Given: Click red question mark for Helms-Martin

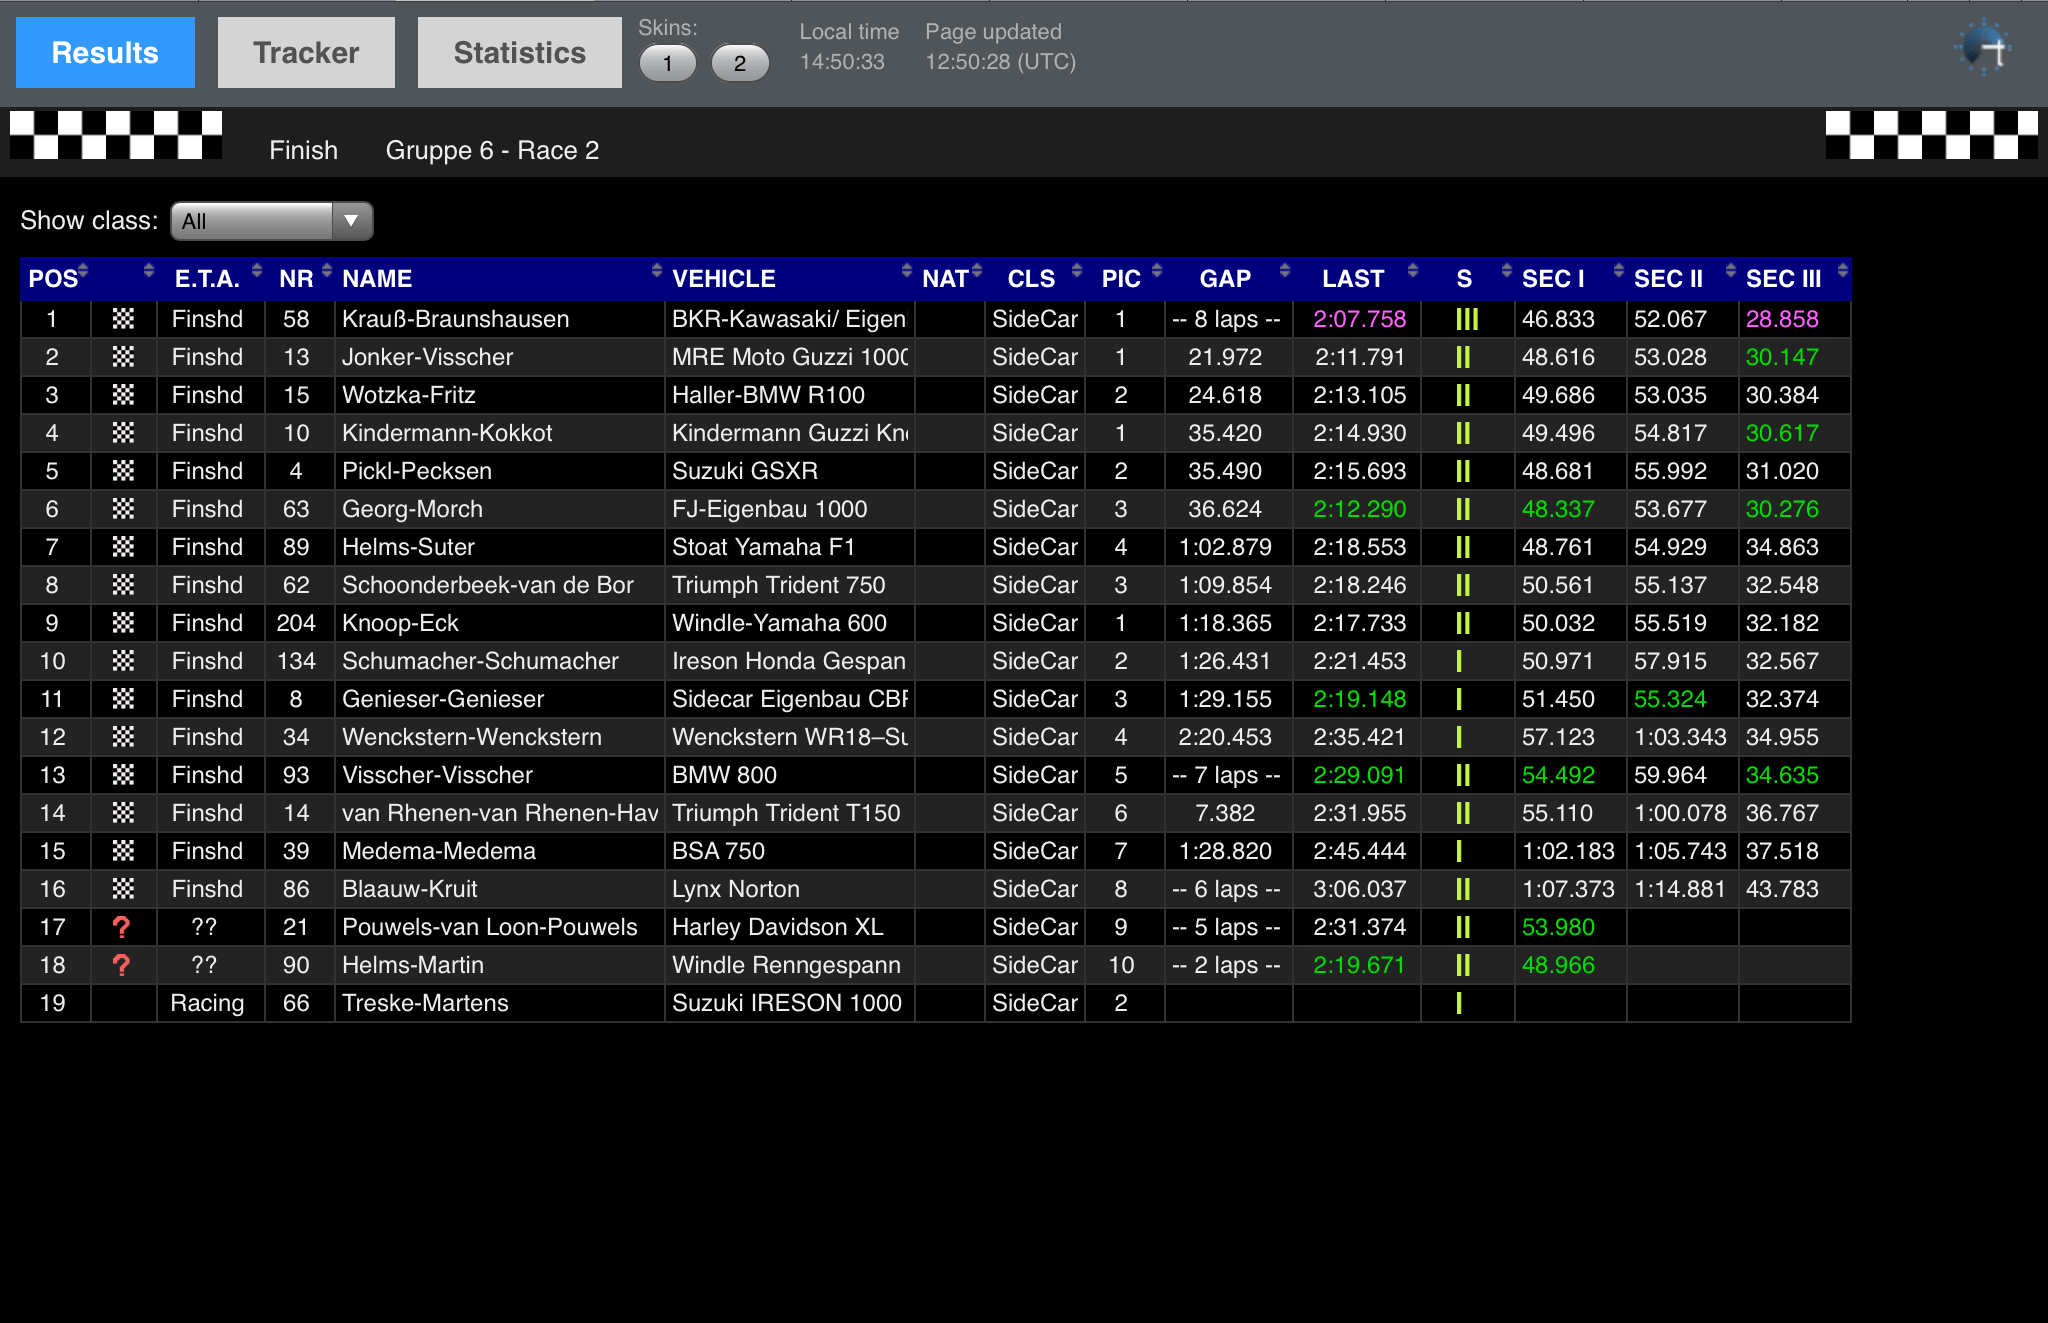Looking at the screenshot, I should click(x=122, y=965).
